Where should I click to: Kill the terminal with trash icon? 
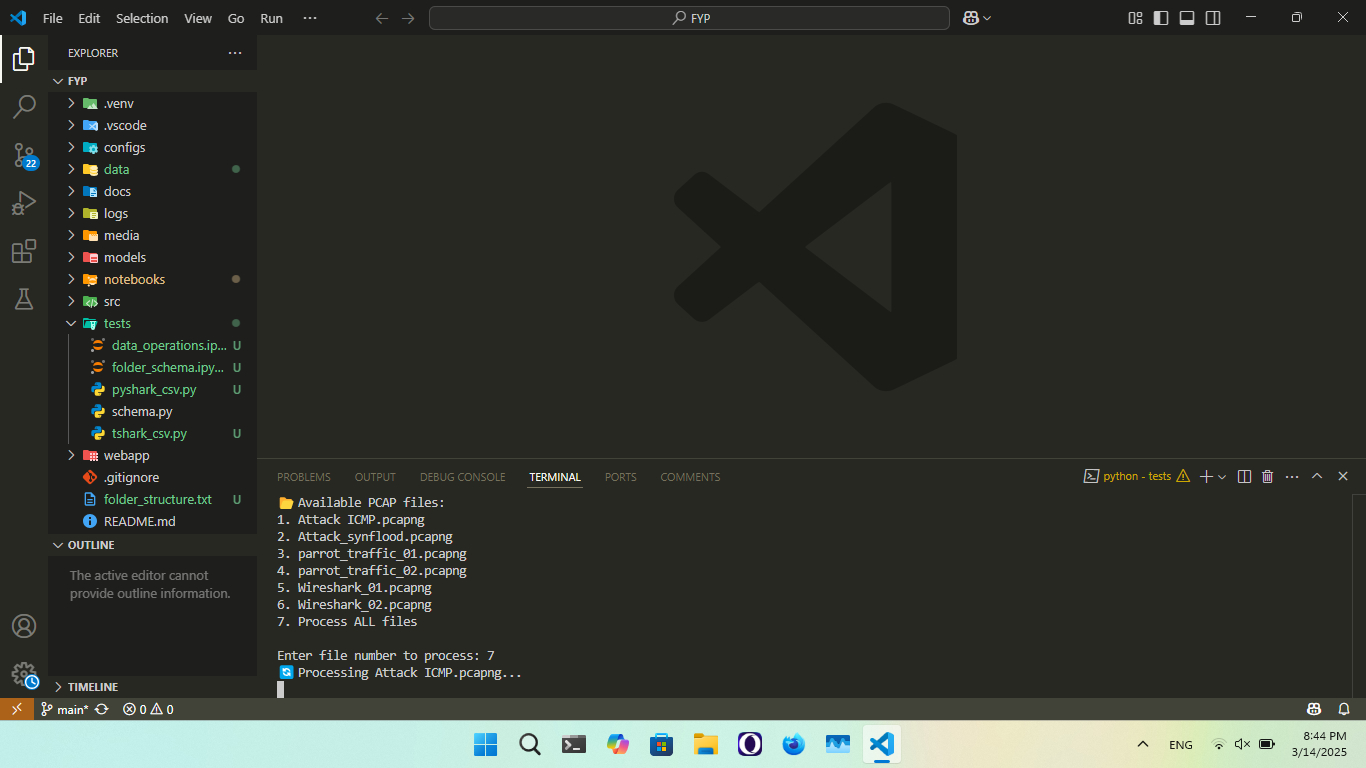(x=1268, y=477)
